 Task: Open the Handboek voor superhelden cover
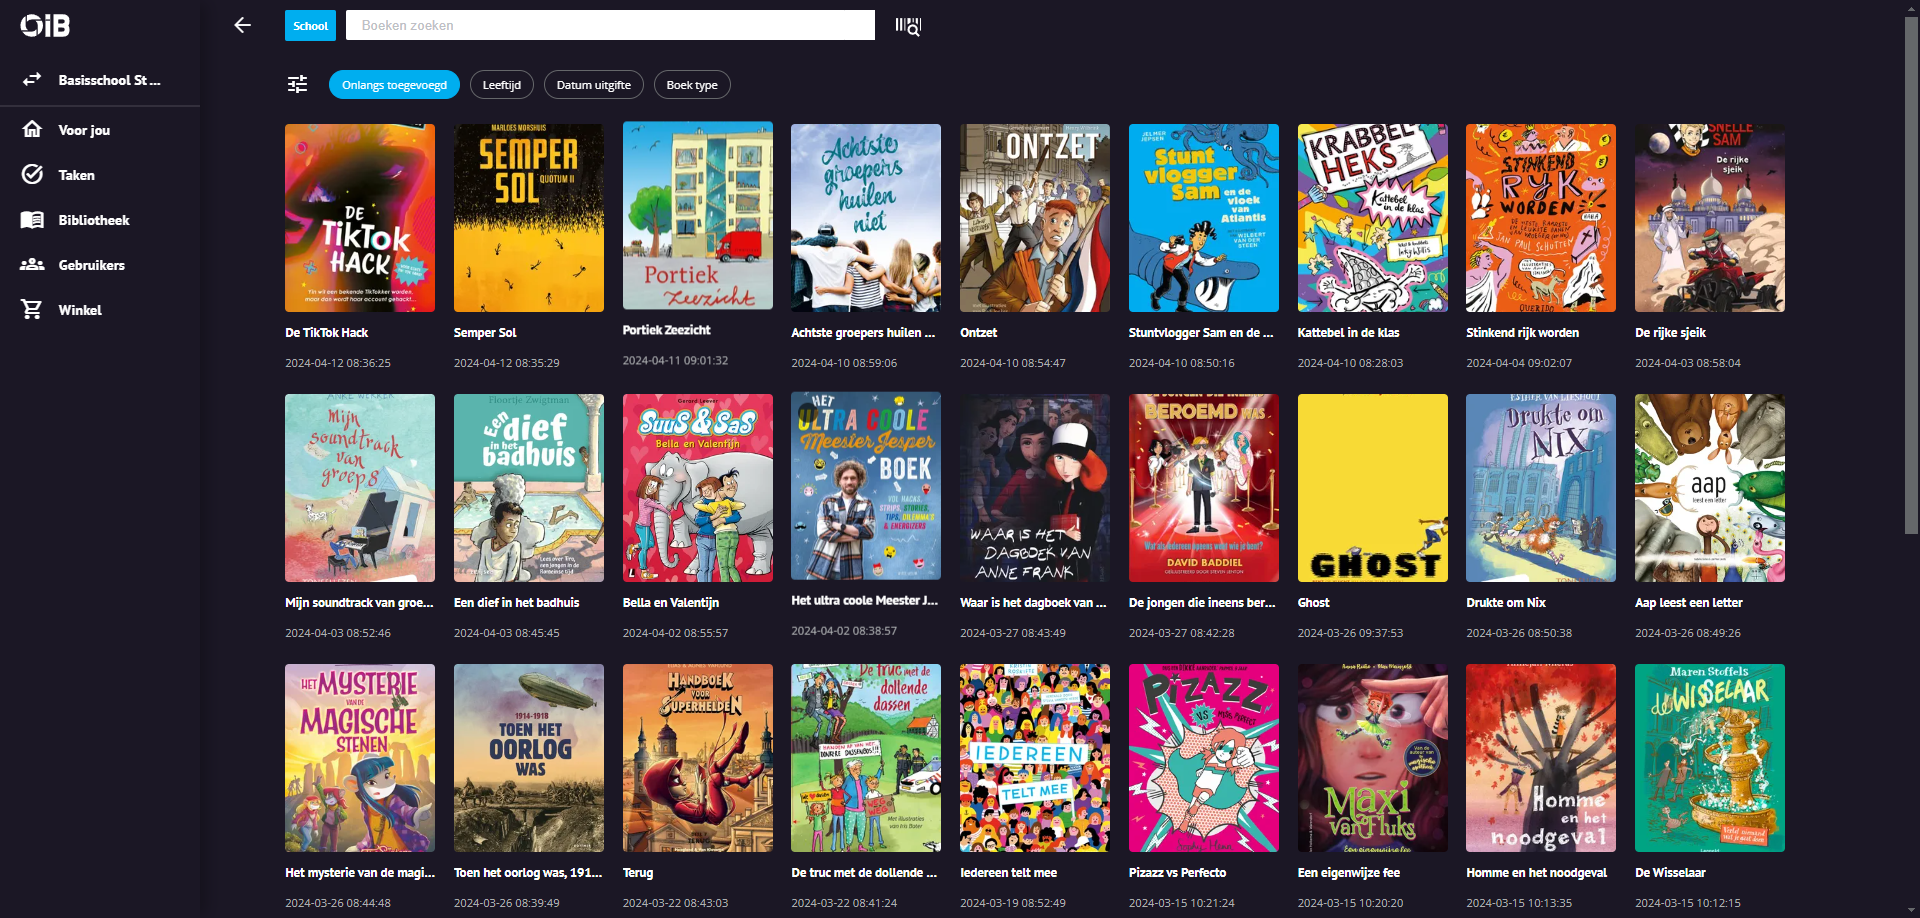698,758
